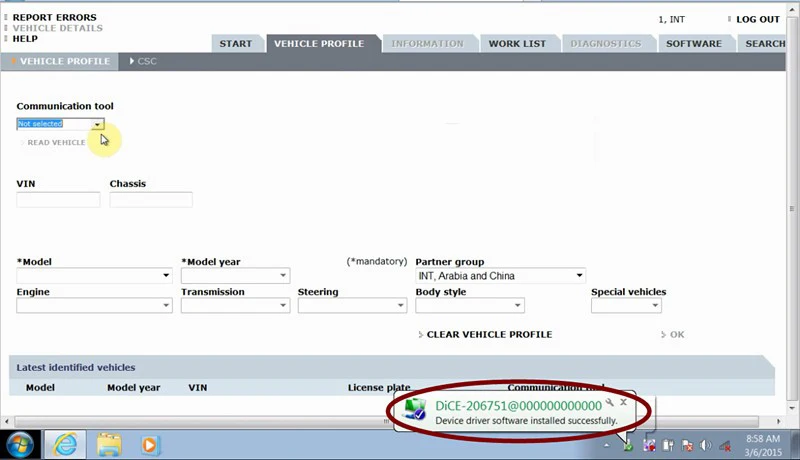Click the horizontal scrollbar right arrow

click(x=779, y=421)
